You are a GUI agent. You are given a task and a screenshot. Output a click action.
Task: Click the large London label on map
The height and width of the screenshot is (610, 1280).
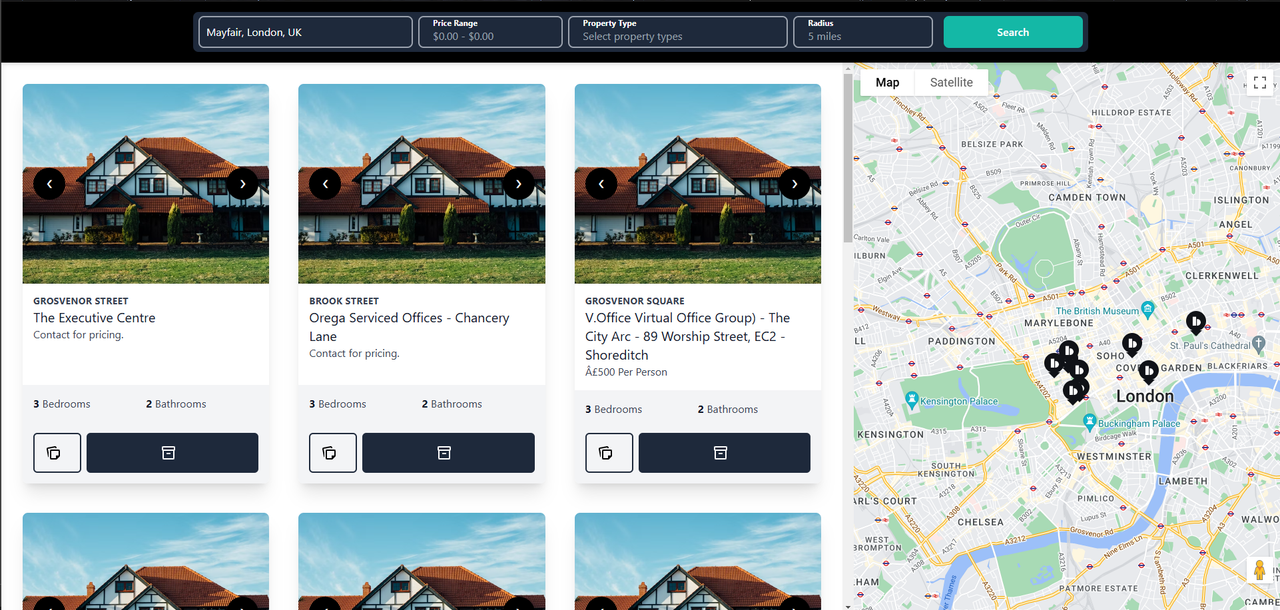click(1144, 396)
